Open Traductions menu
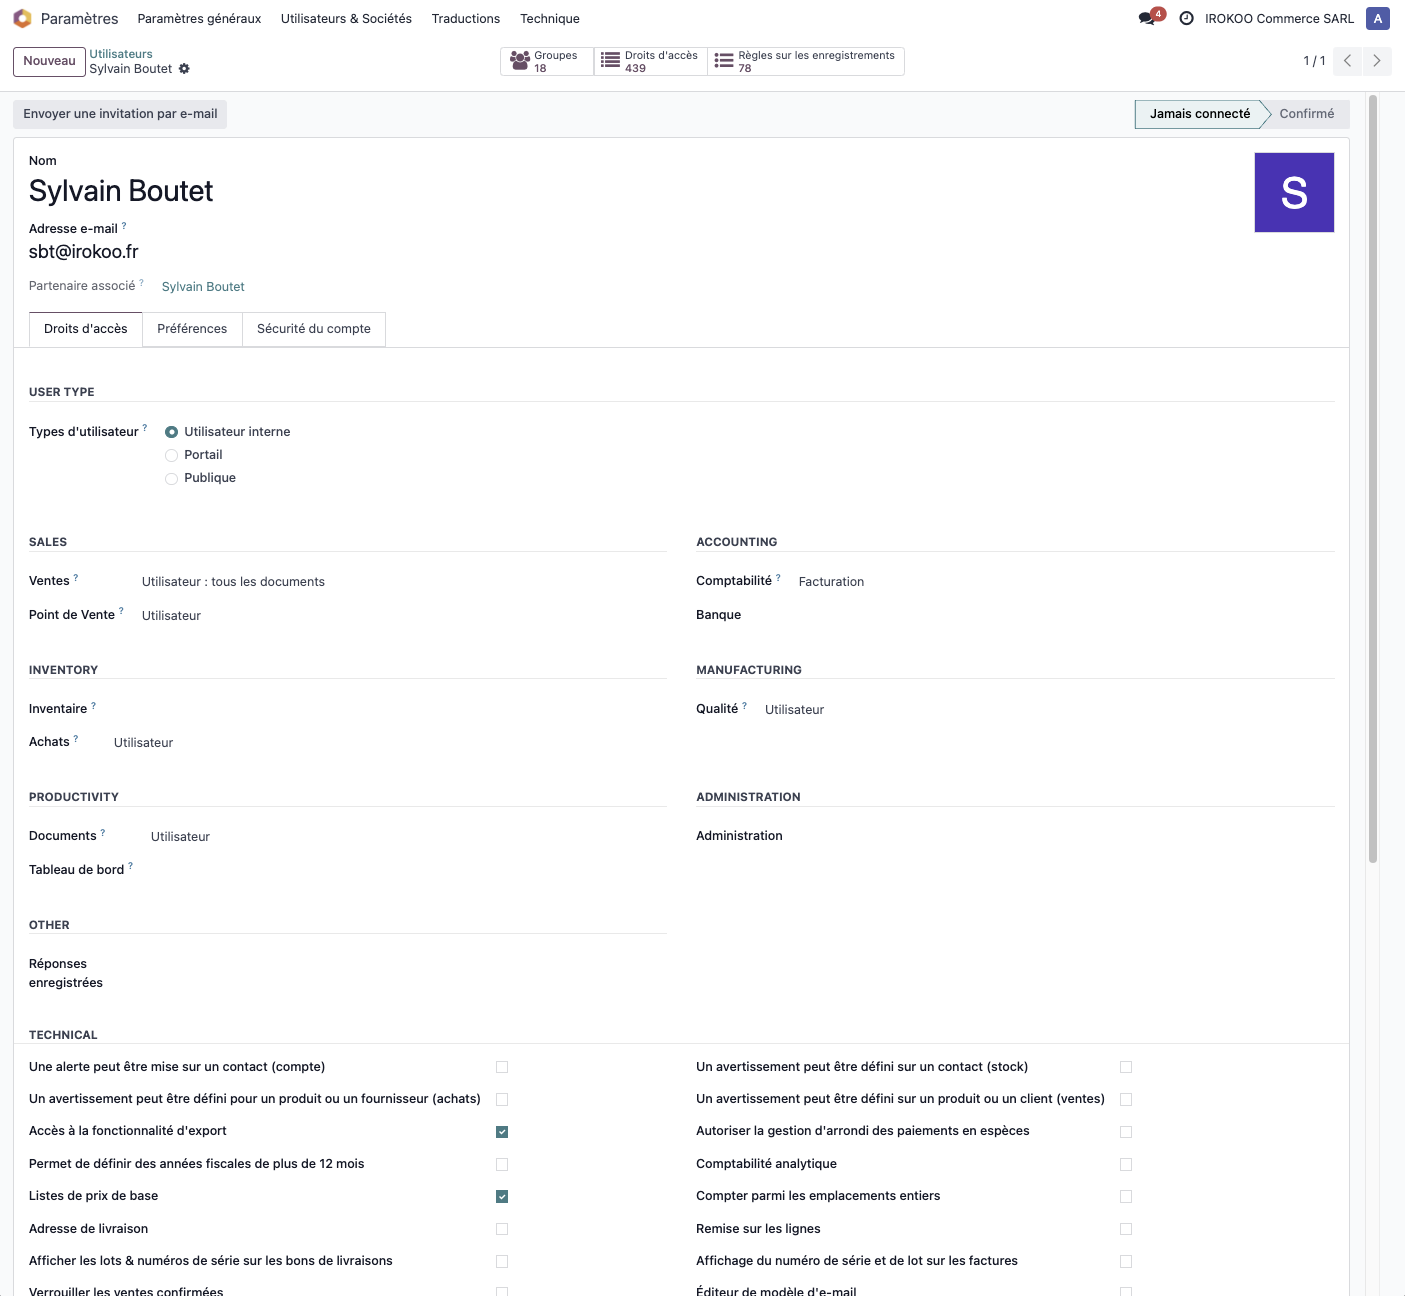This screenshot has width=1405, height=1296. pyautogui.click(x=465, y=18)
